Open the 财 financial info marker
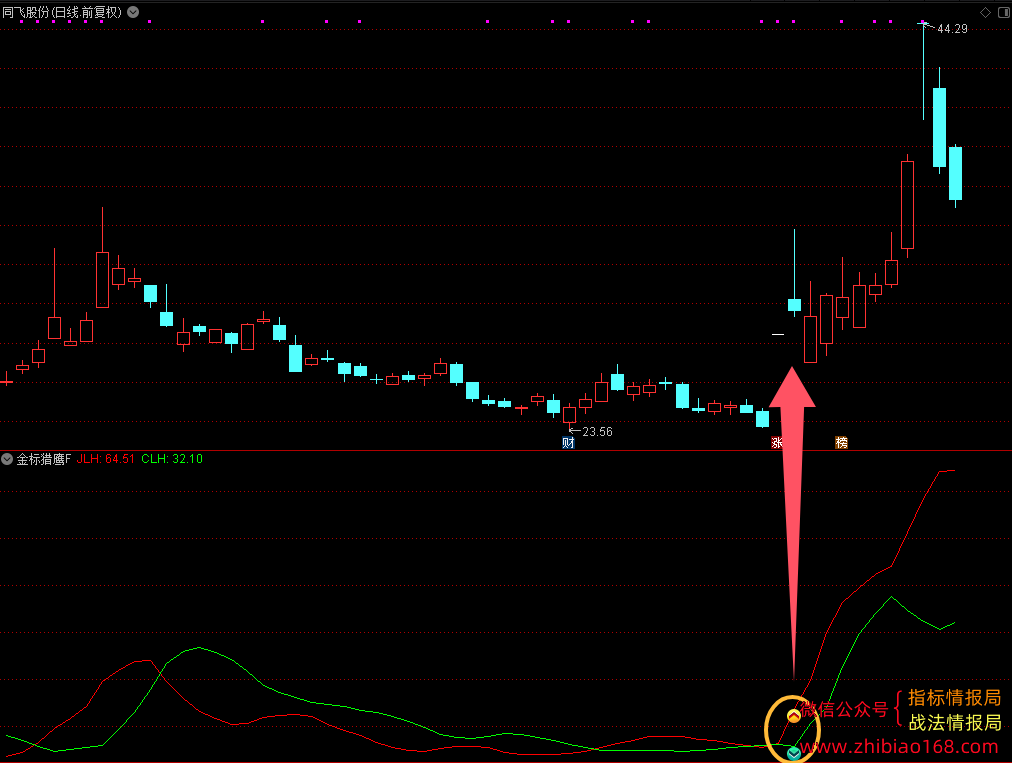1012x763 pixels. click(x=568, y=442)
